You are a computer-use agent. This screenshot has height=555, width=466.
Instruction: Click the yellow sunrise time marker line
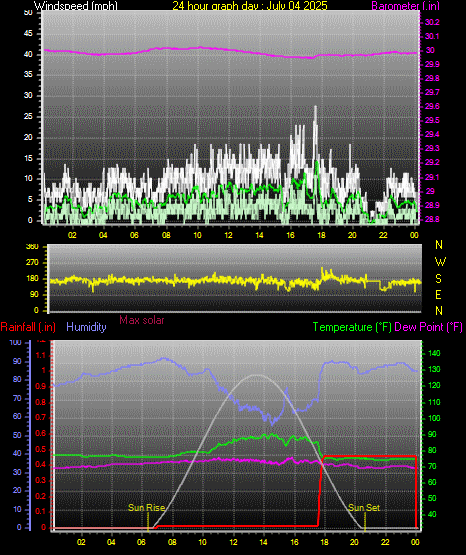[148, 522]
